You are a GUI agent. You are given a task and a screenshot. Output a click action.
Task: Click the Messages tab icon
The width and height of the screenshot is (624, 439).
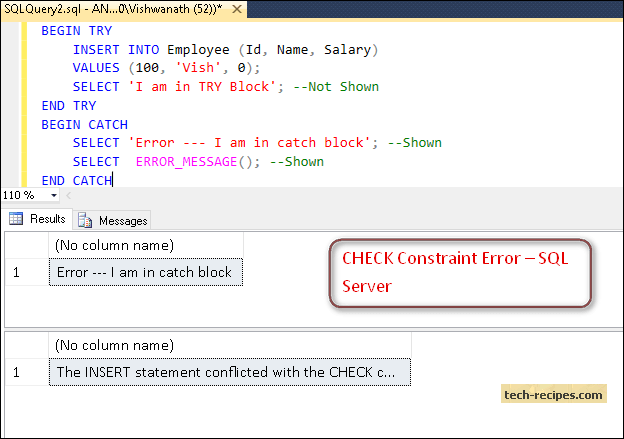85,220
